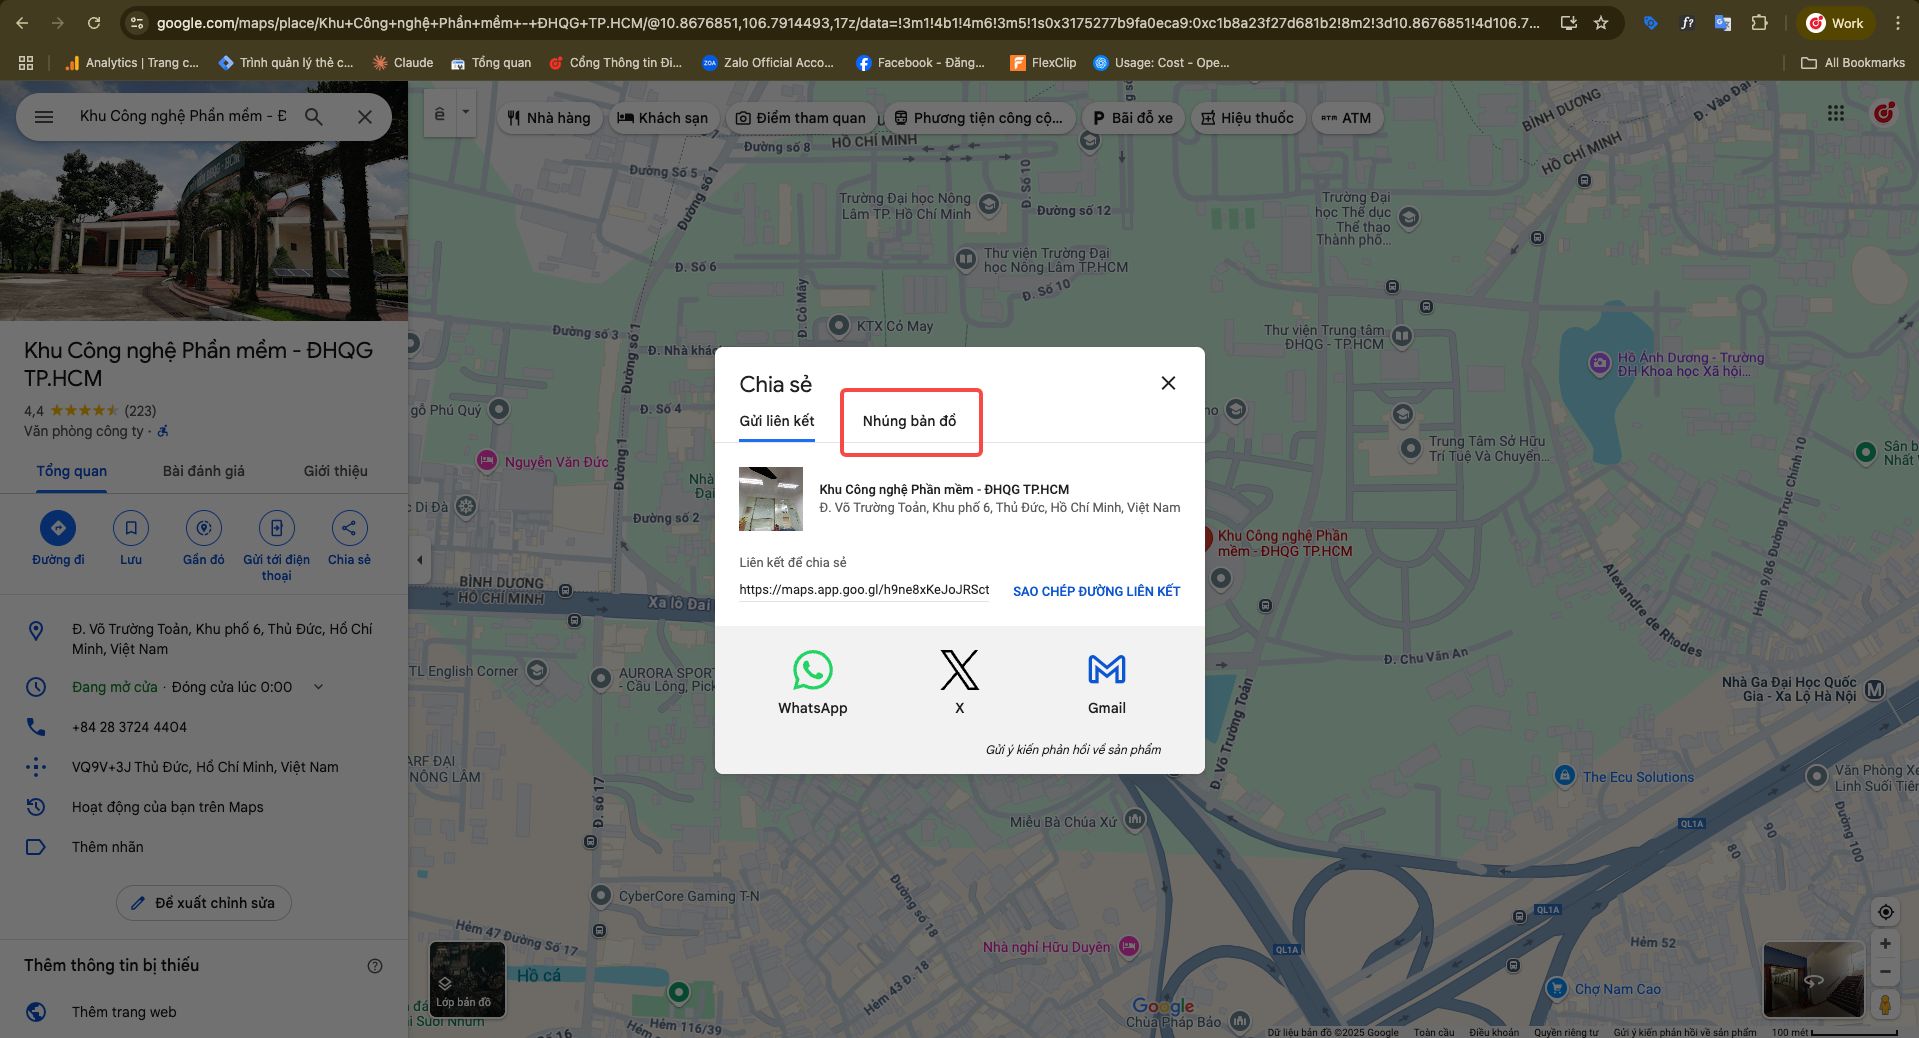Image resolution: width=1919 pixels, height=1038 pixels.
Task: Open the Bài đánh giá tab
Action: point(204,471)
